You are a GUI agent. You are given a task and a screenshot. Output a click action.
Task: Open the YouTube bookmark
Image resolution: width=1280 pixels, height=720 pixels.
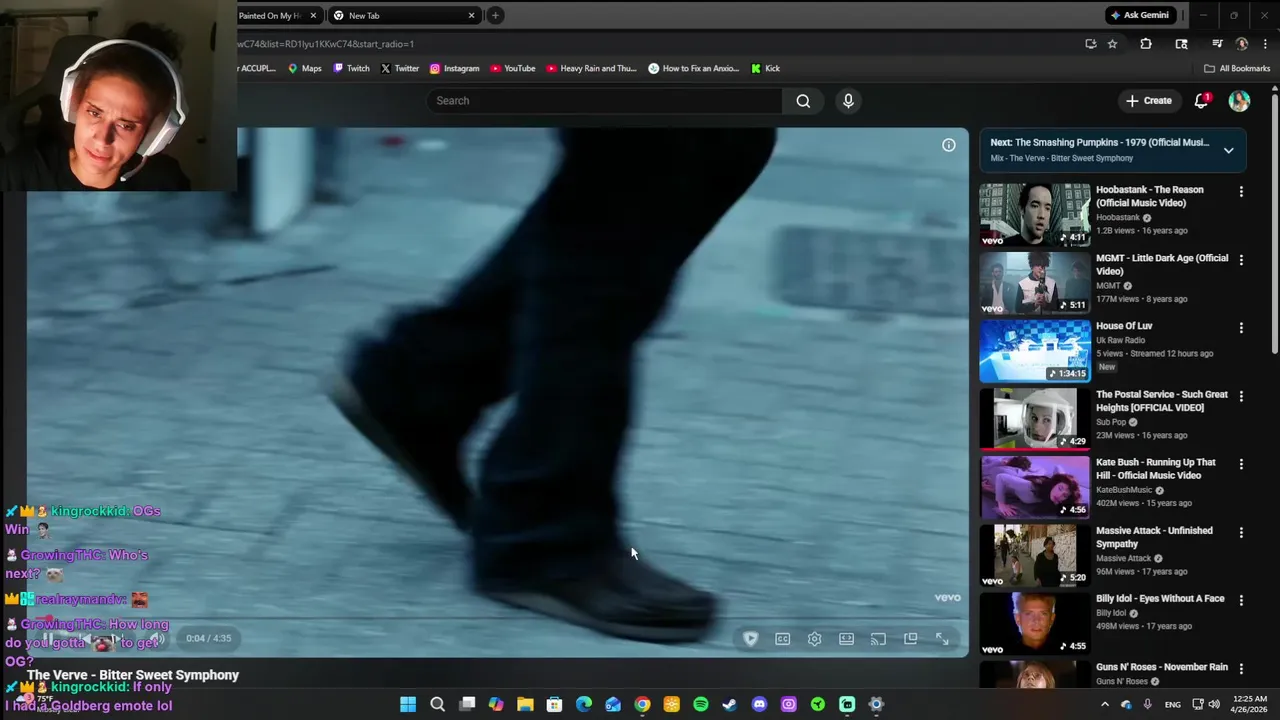pos(513,69)
